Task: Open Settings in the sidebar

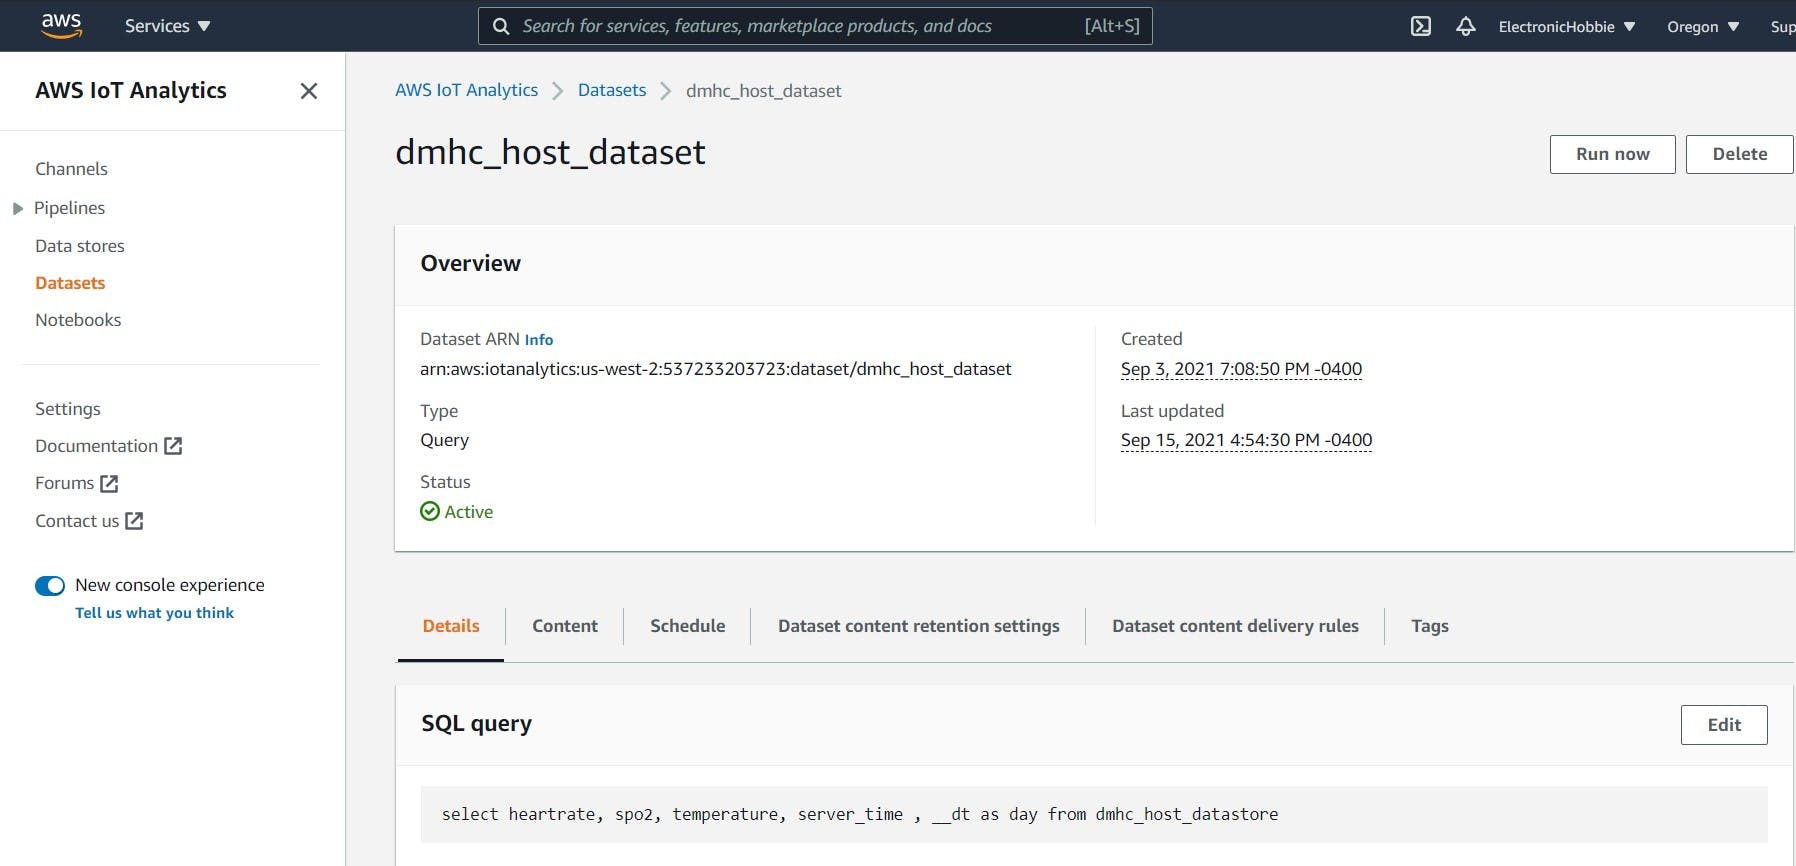Action: [68, 409]
